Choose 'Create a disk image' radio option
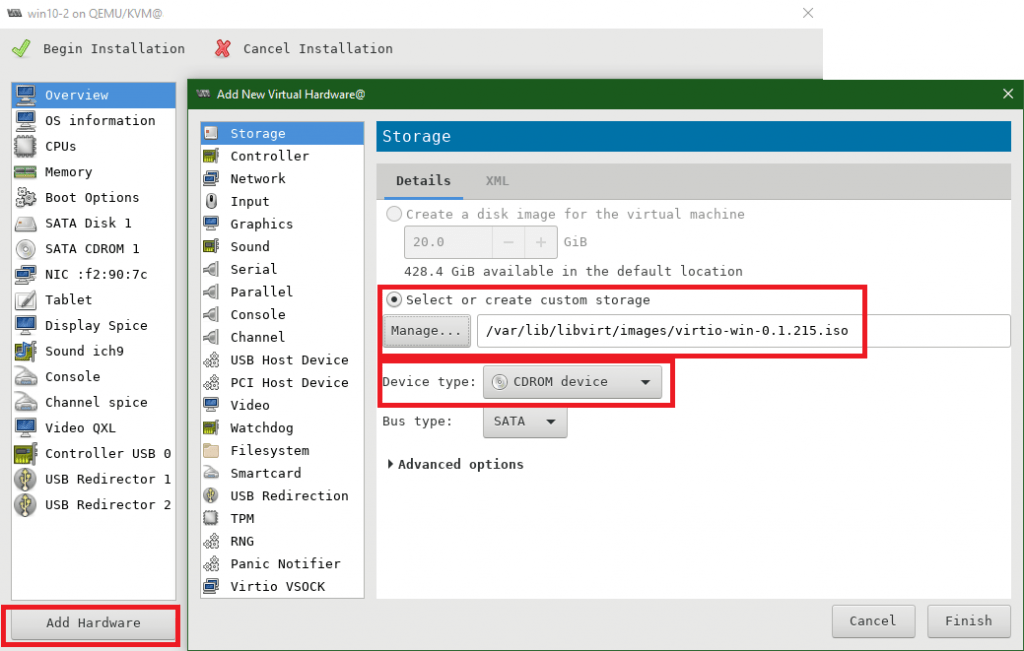Image resolution: width=1024 pixels, height=651 pixels. [x=395, y=214]
